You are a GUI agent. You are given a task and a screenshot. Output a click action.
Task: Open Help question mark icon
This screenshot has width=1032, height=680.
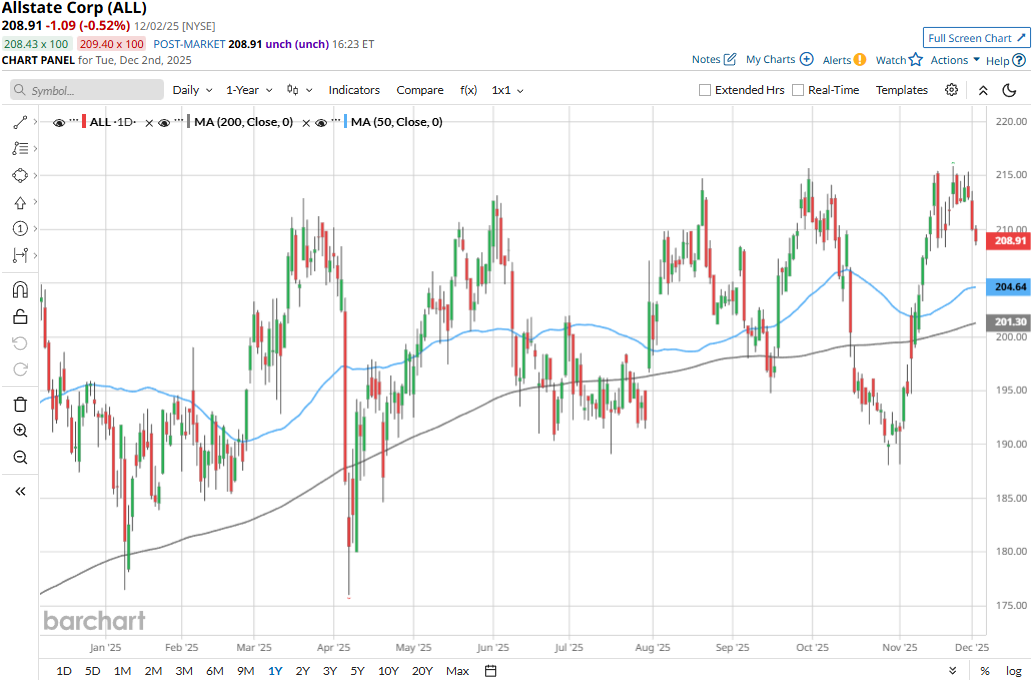(1018, 61)
